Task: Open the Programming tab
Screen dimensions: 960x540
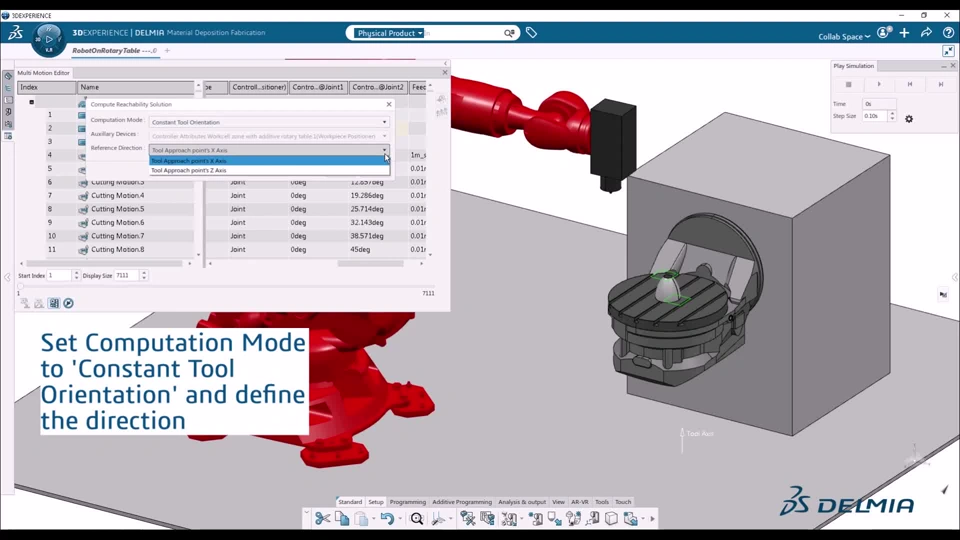Action: click(x=408, y=502)
